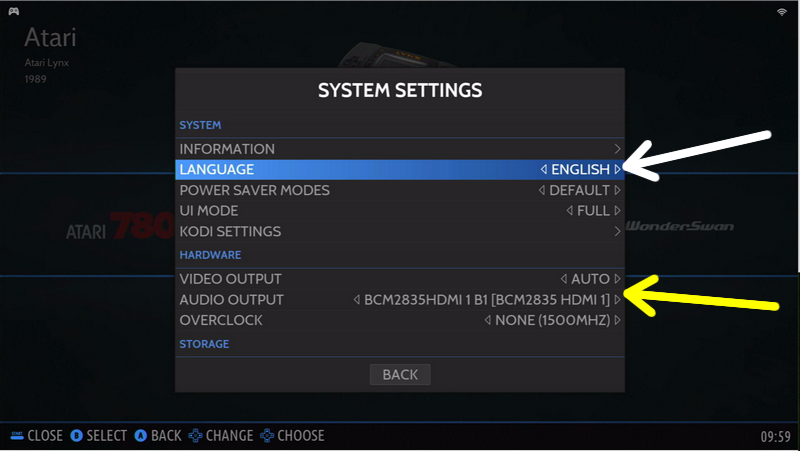This screenshot has width=800, height=451.
Task: Cycle Power Saver Modes right arrow
Action: coord(617,190)
